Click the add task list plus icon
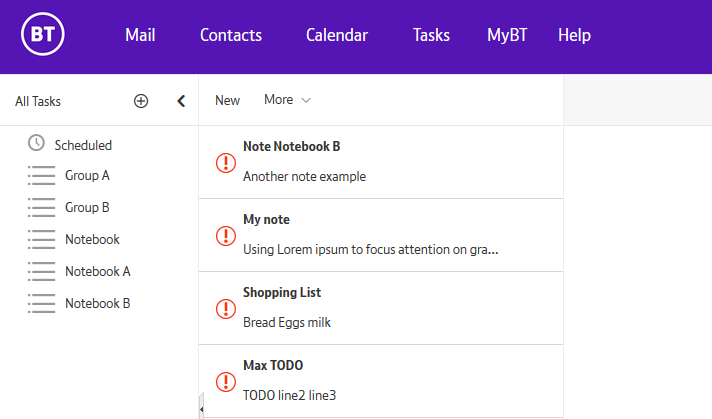The width and height of the screenshot is (712, 419). click(141, 101)
